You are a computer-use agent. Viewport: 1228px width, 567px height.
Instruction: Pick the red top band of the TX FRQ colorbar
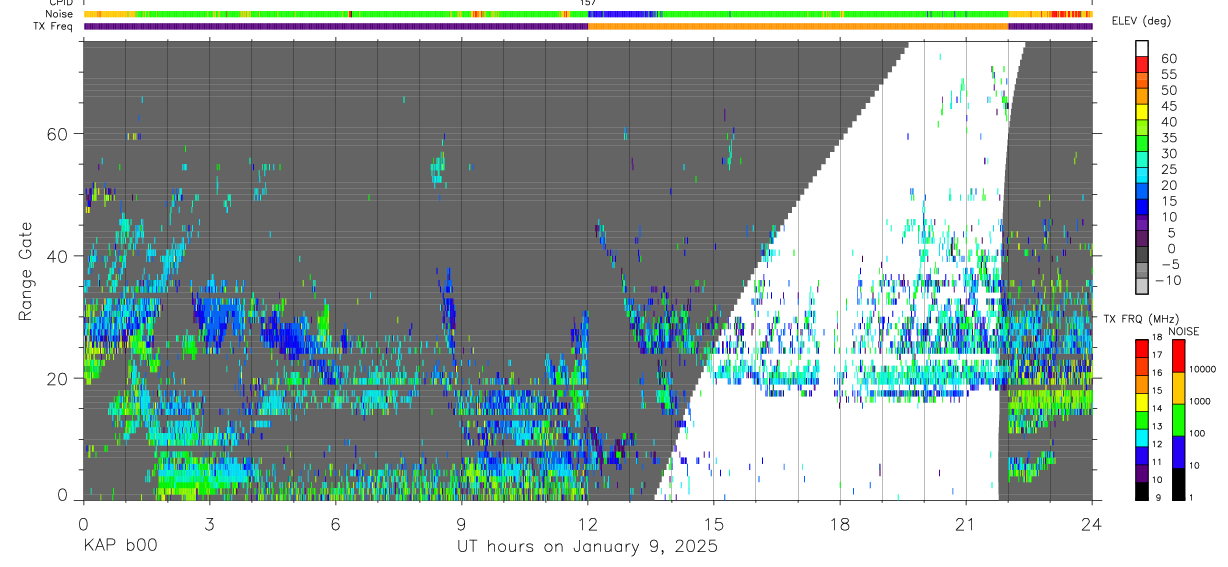pos(1142,348)
